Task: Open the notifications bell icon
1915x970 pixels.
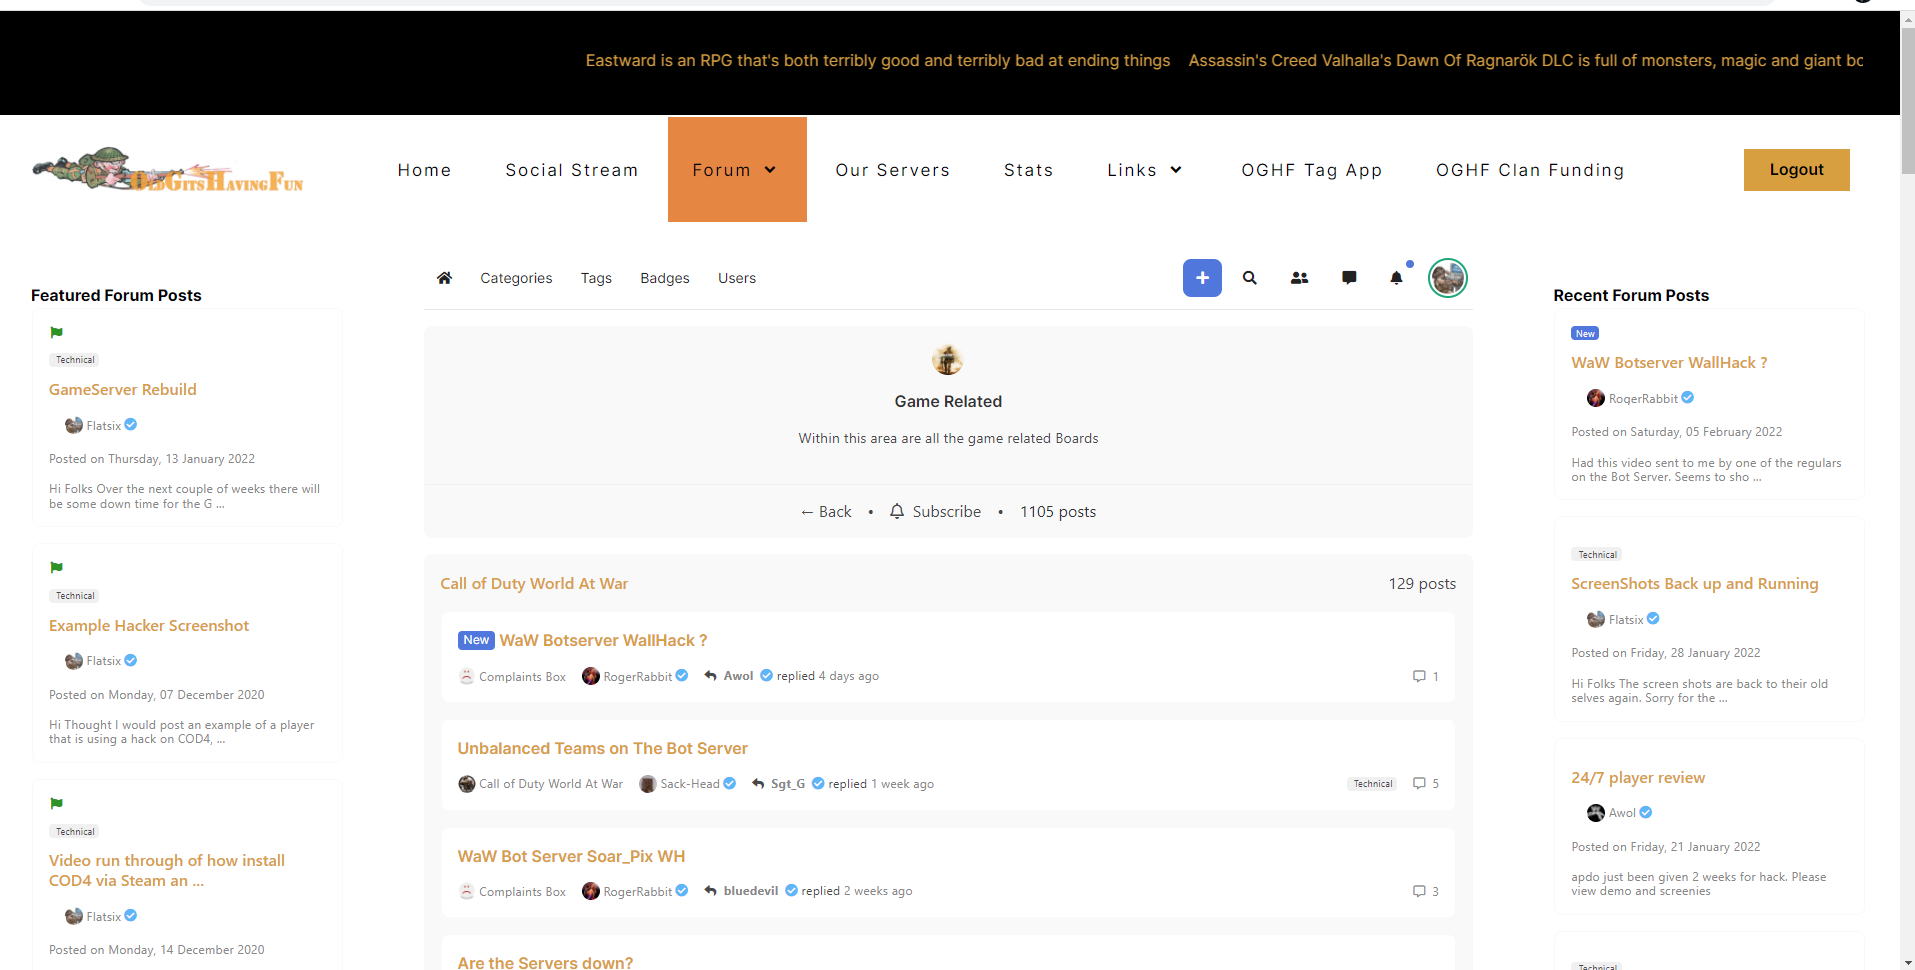Action: 1396,278
